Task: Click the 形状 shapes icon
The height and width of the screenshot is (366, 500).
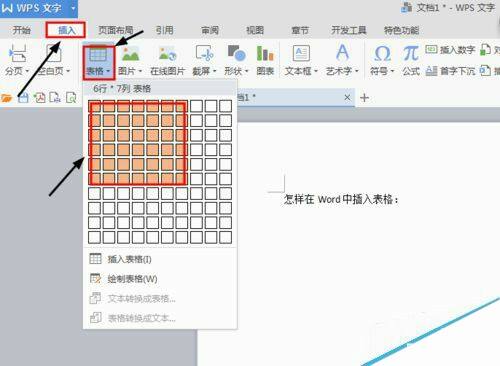Action: pyautogui.click(x=236, y=54)
